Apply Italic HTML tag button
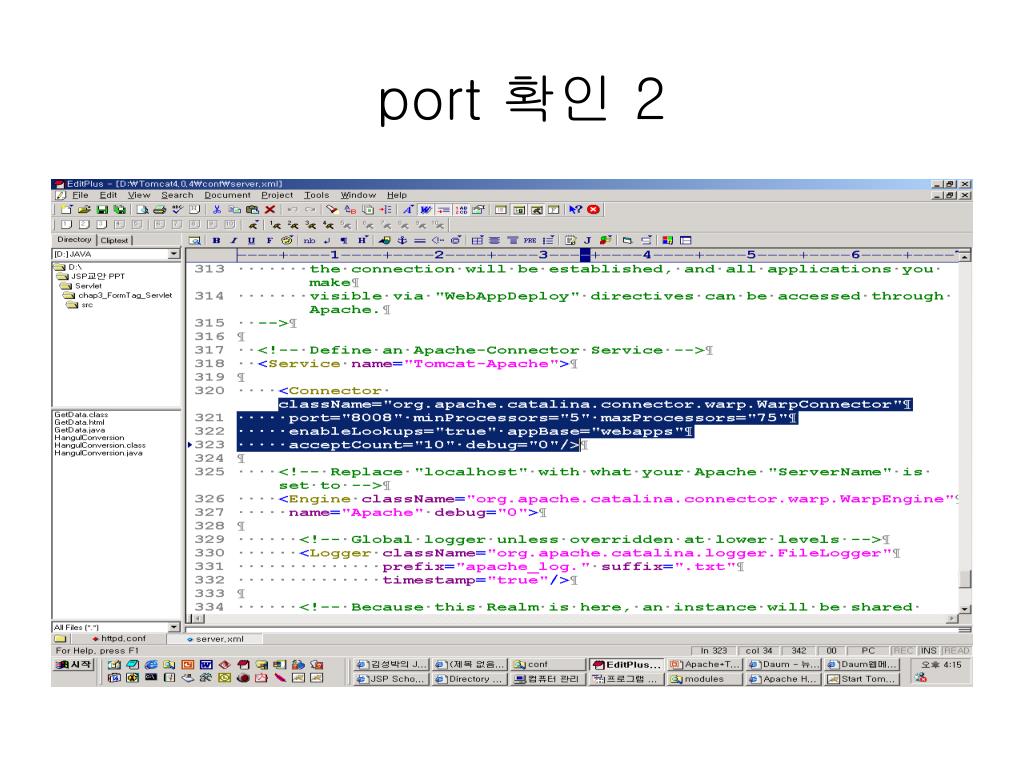The image size is (1024, 768). tap(234, 240)
